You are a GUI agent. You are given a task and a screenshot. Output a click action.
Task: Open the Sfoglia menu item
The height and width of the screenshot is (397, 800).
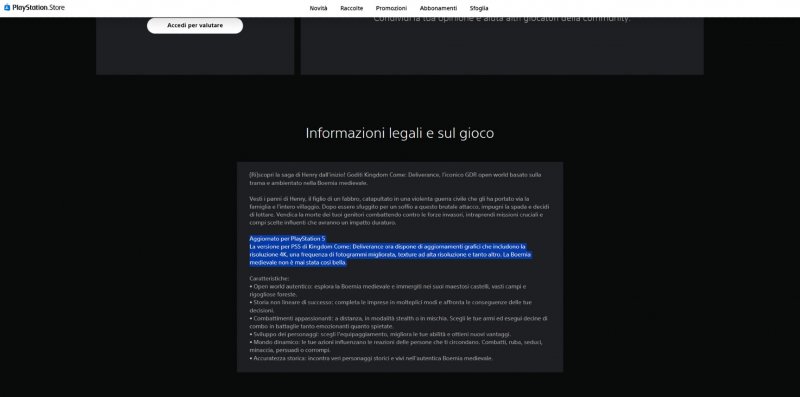479,8
